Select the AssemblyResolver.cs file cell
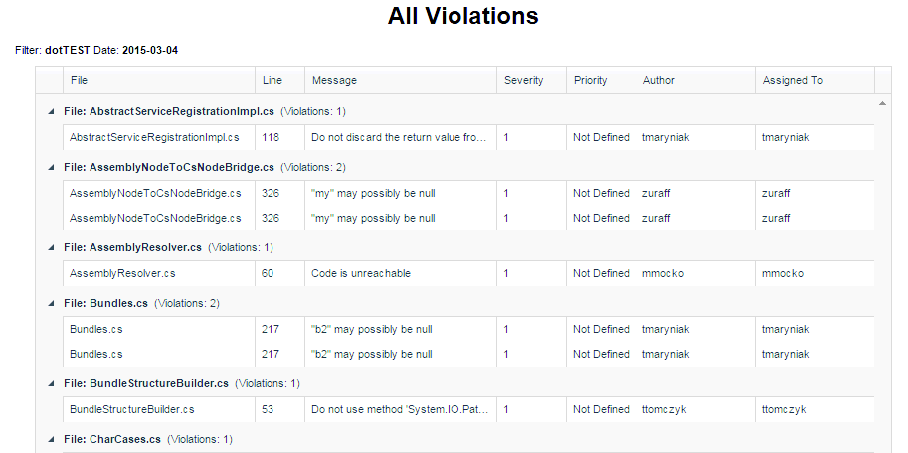 (159, 273)
